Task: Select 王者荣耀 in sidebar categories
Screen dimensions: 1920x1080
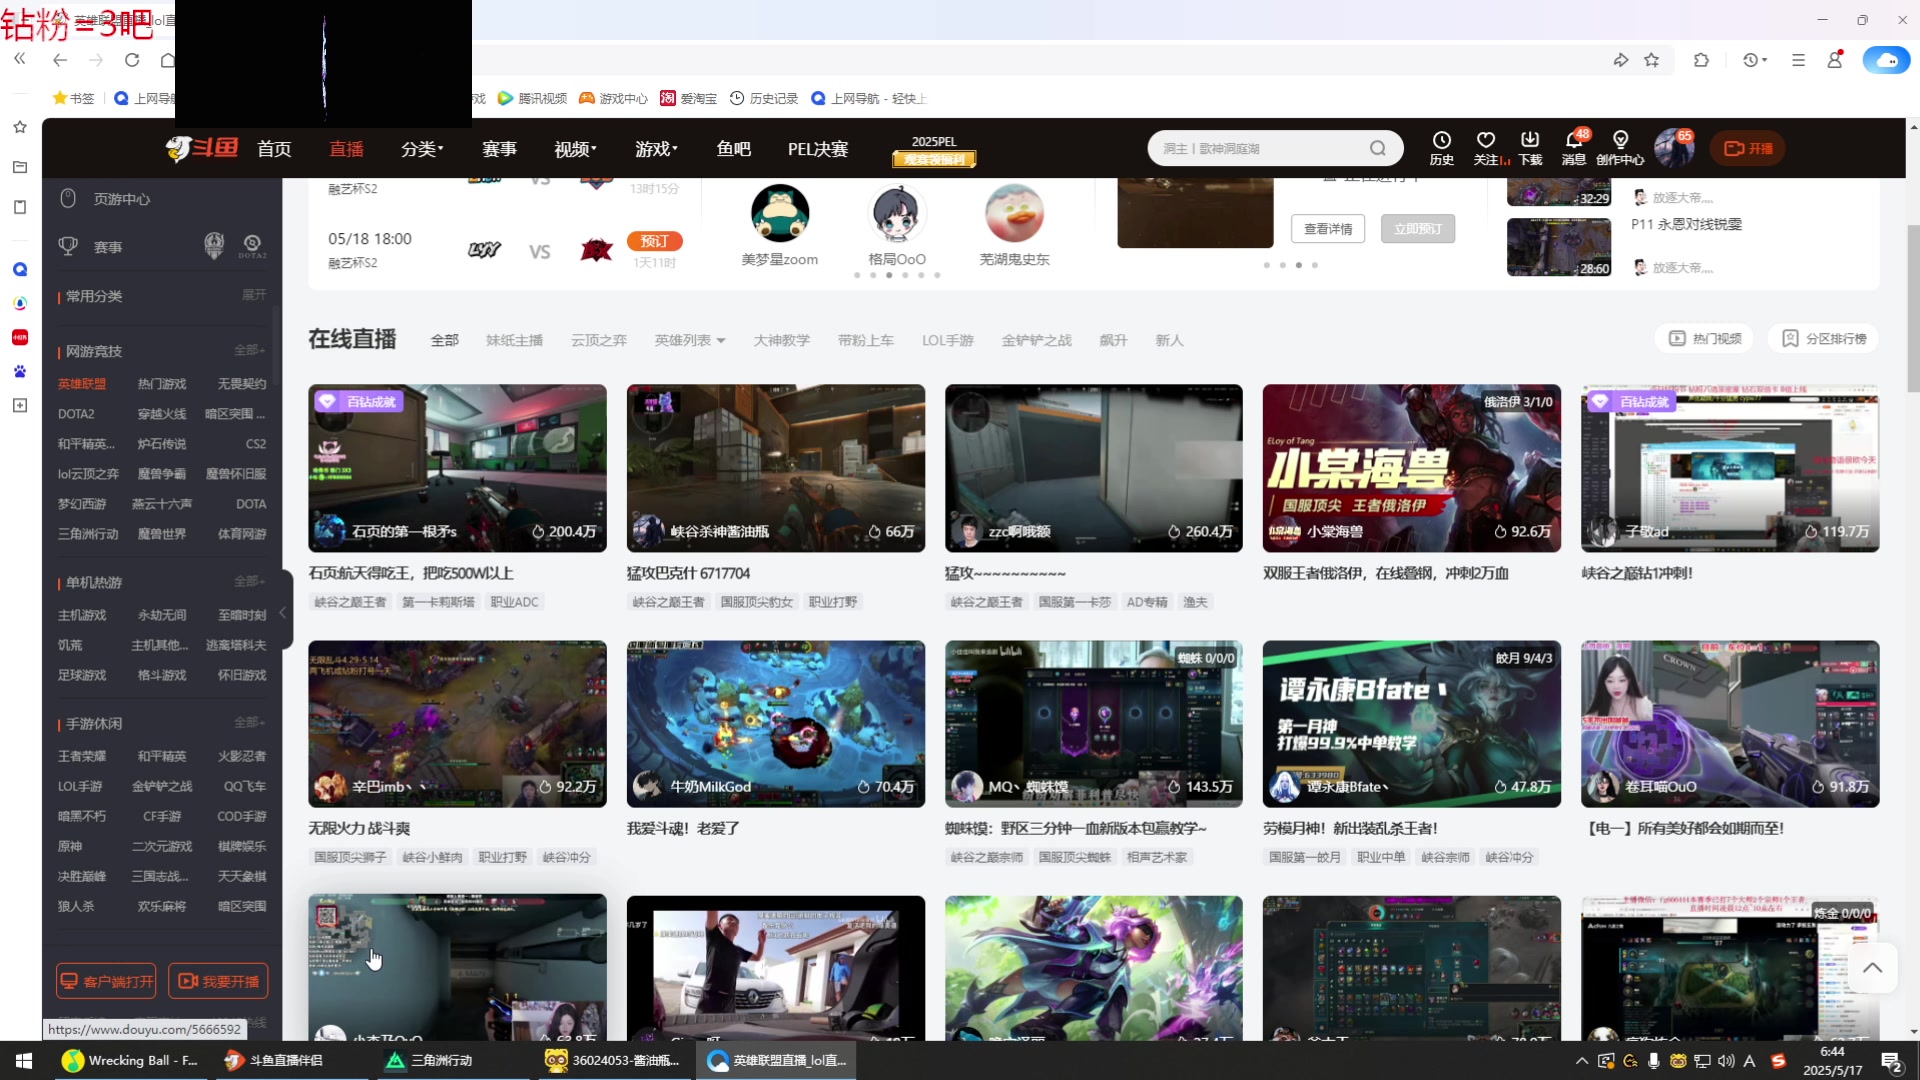Action: click(82, 756)
